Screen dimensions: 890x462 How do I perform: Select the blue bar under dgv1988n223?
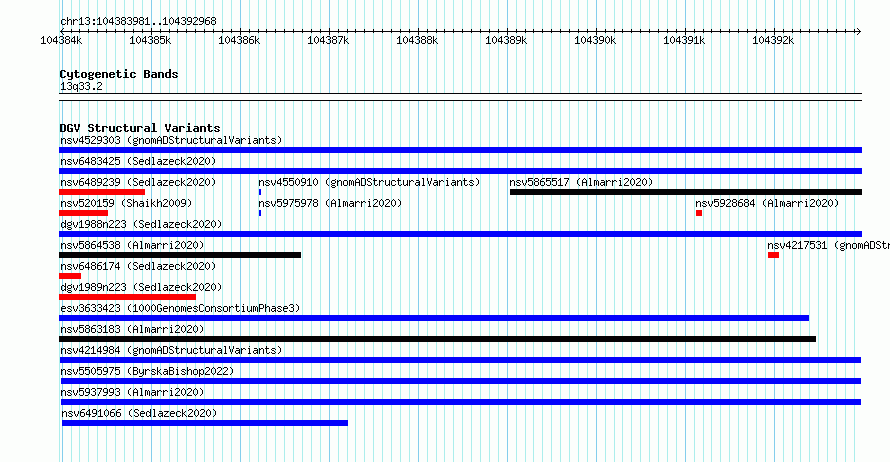click(460, 234)
